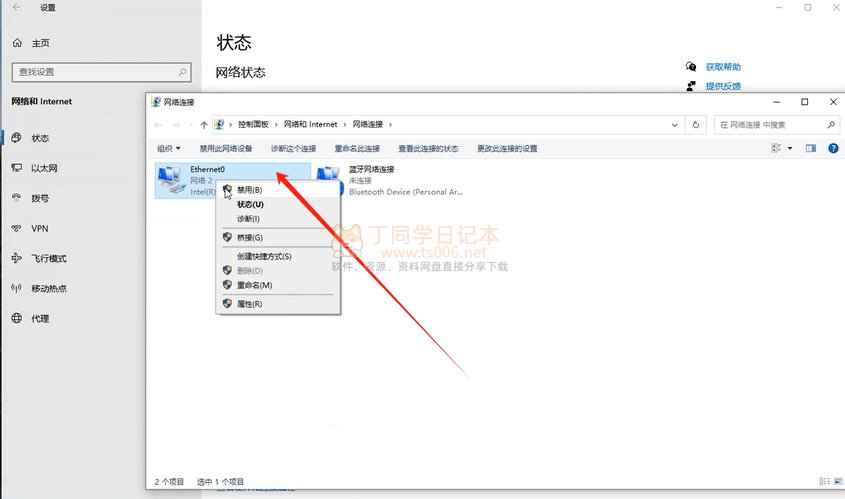
Task: Choose 禁用(B) from the context menu
Action: click(278, 190)
